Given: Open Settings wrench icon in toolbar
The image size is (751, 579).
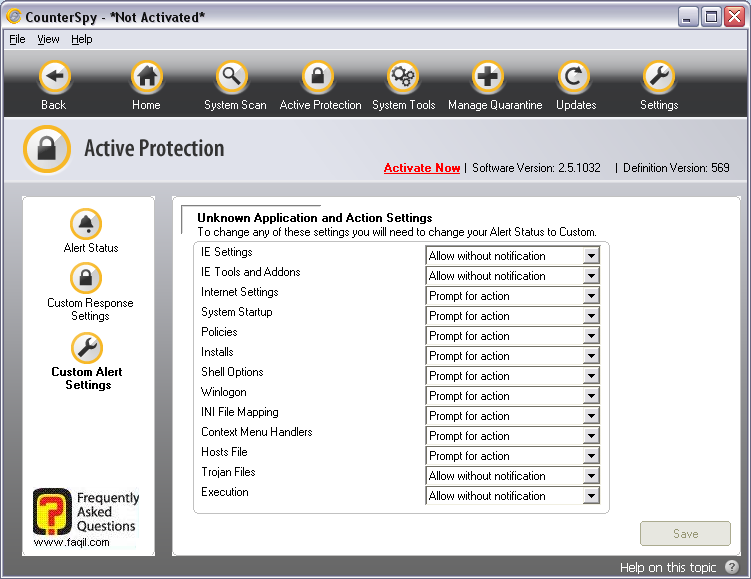Looking at the screenshot, I should pyautogui.click(x=658, y=77).
